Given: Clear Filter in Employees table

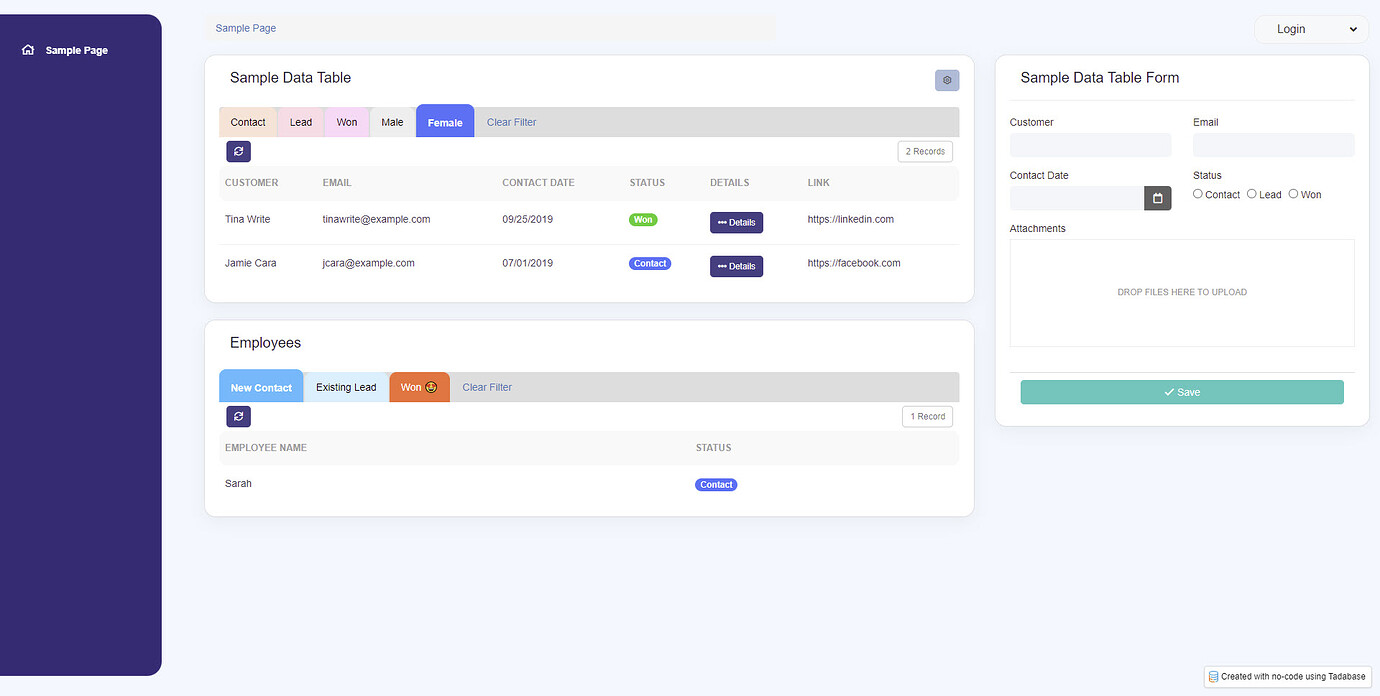Looking at the screenshot, I should (487, 387).
